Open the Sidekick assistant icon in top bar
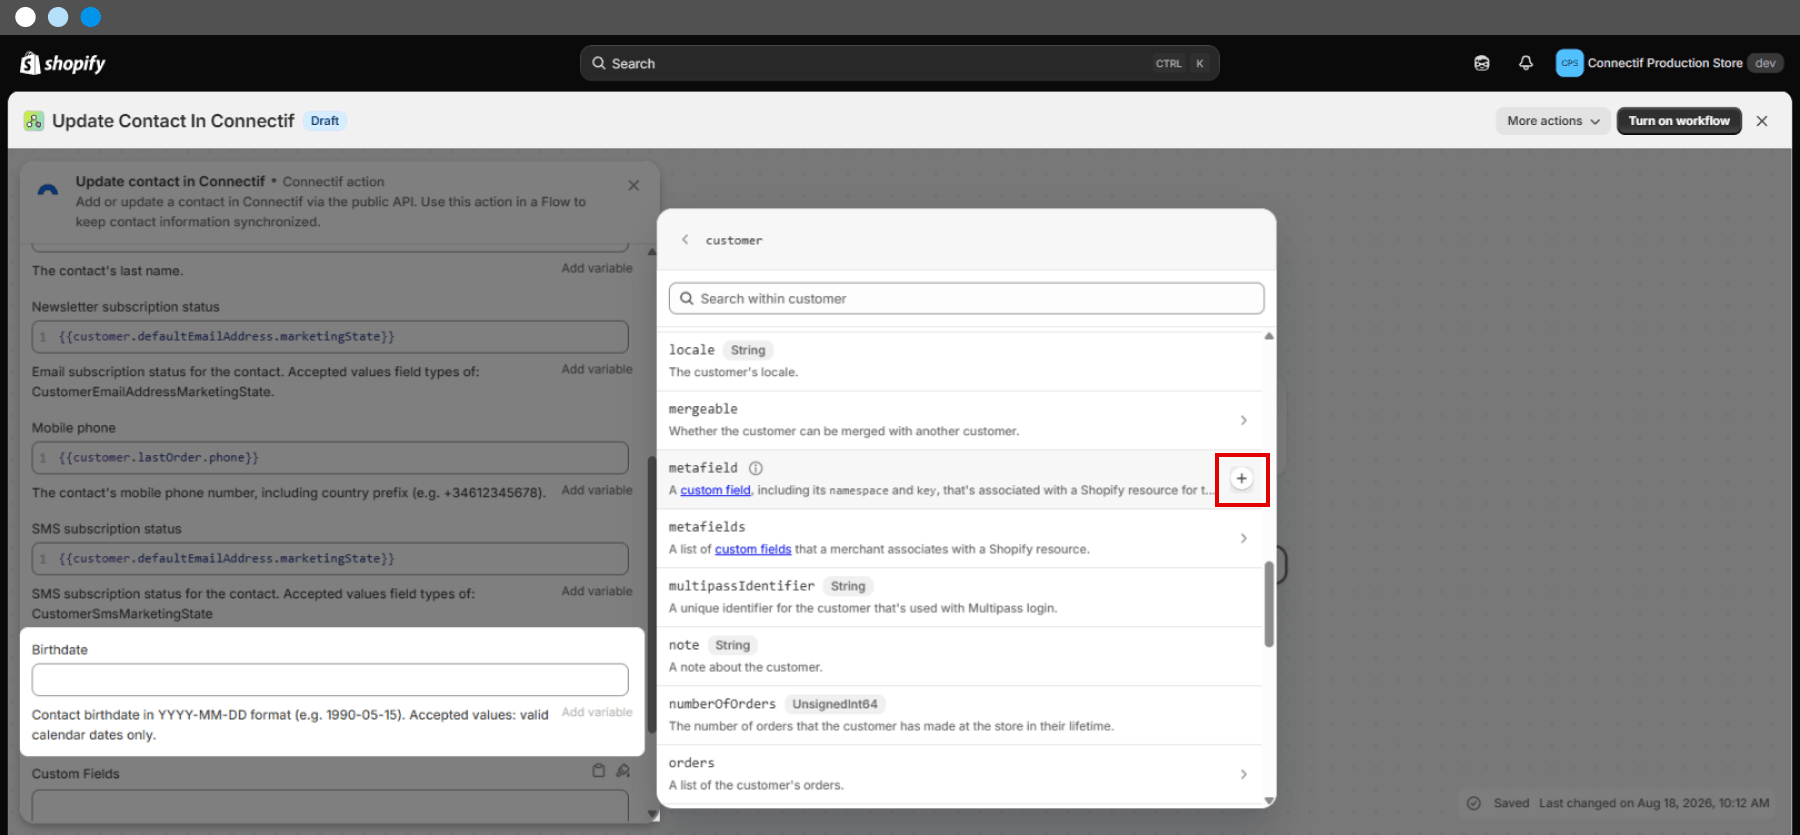The height and width of the screenshot is (835, 1800). click(1482, 63)
